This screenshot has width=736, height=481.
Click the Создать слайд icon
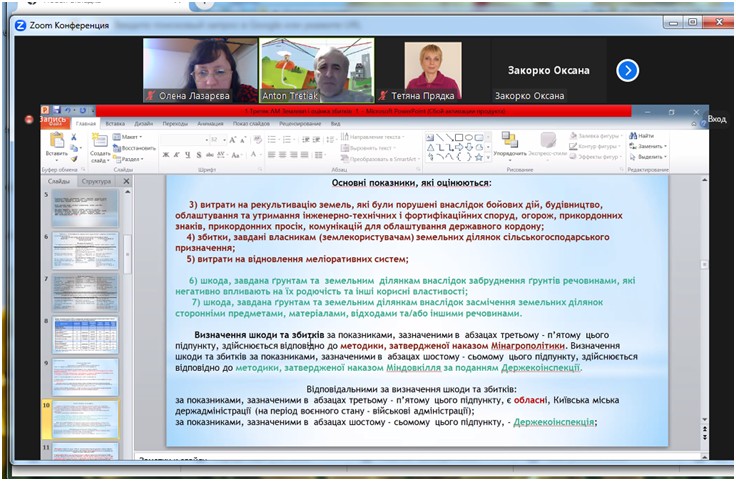point(100,140)
